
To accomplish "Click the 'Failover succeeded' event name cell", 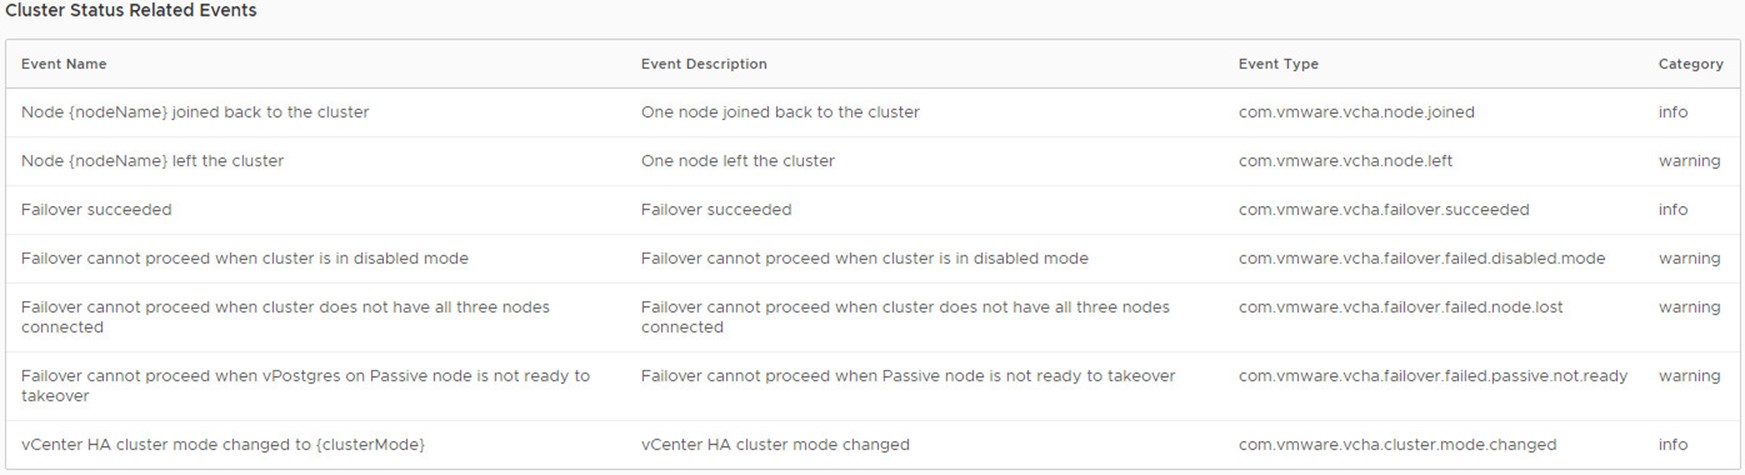I will 96,210.
